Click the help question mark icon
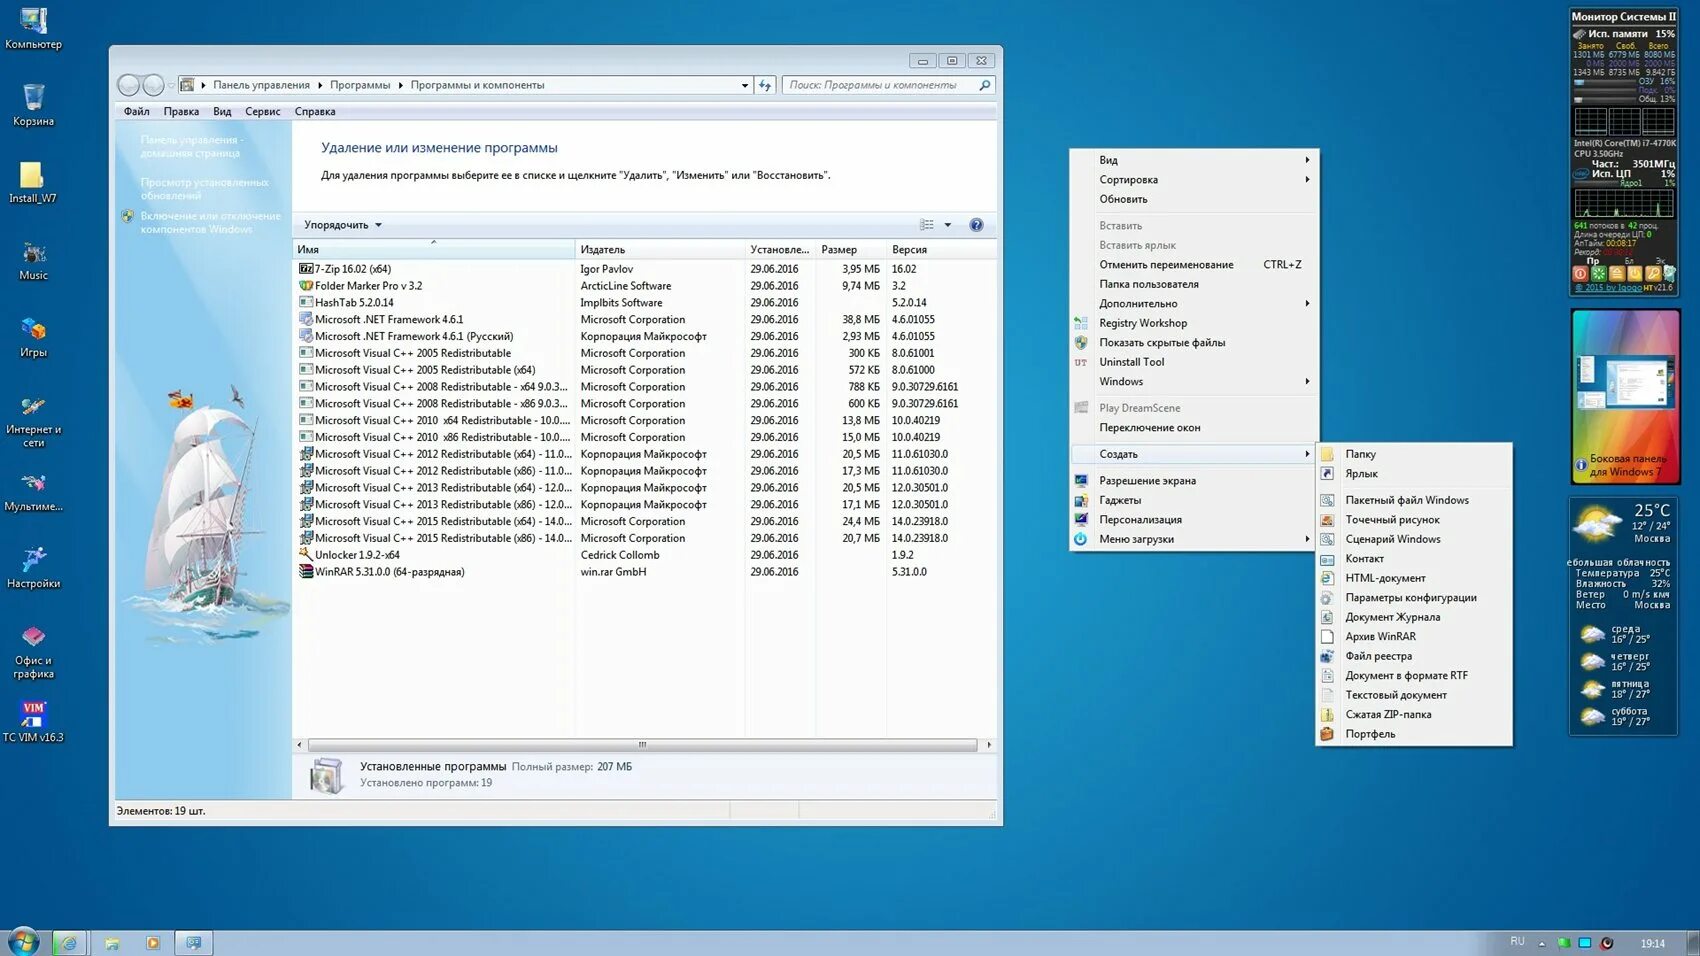 tap(976, 225)
